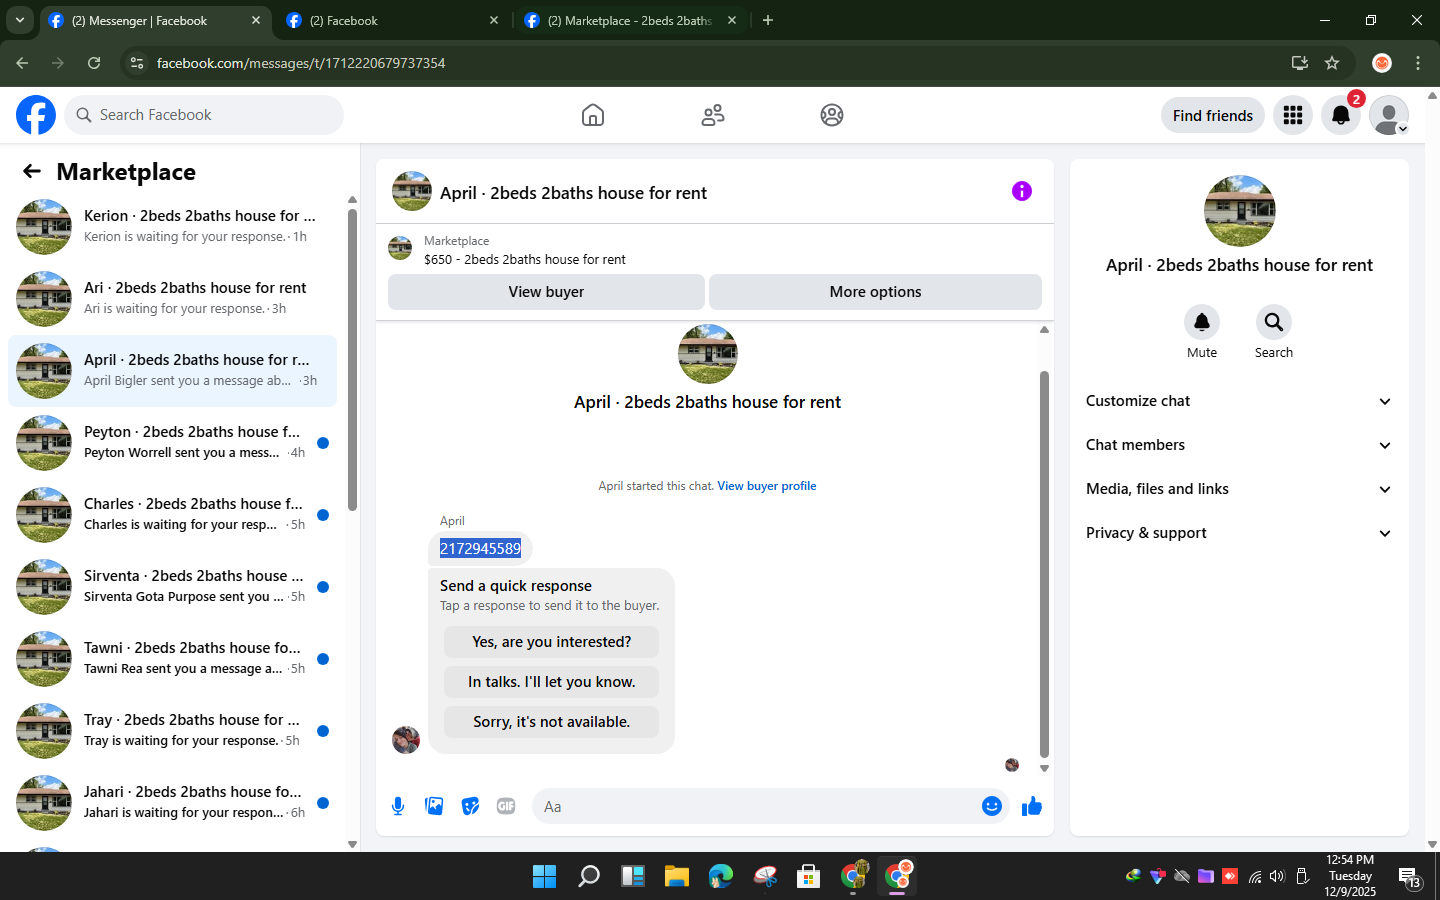This screenshot has height=900, width=1440.
Task: Open the emoji picker in message box
Action: pos(992,806)
